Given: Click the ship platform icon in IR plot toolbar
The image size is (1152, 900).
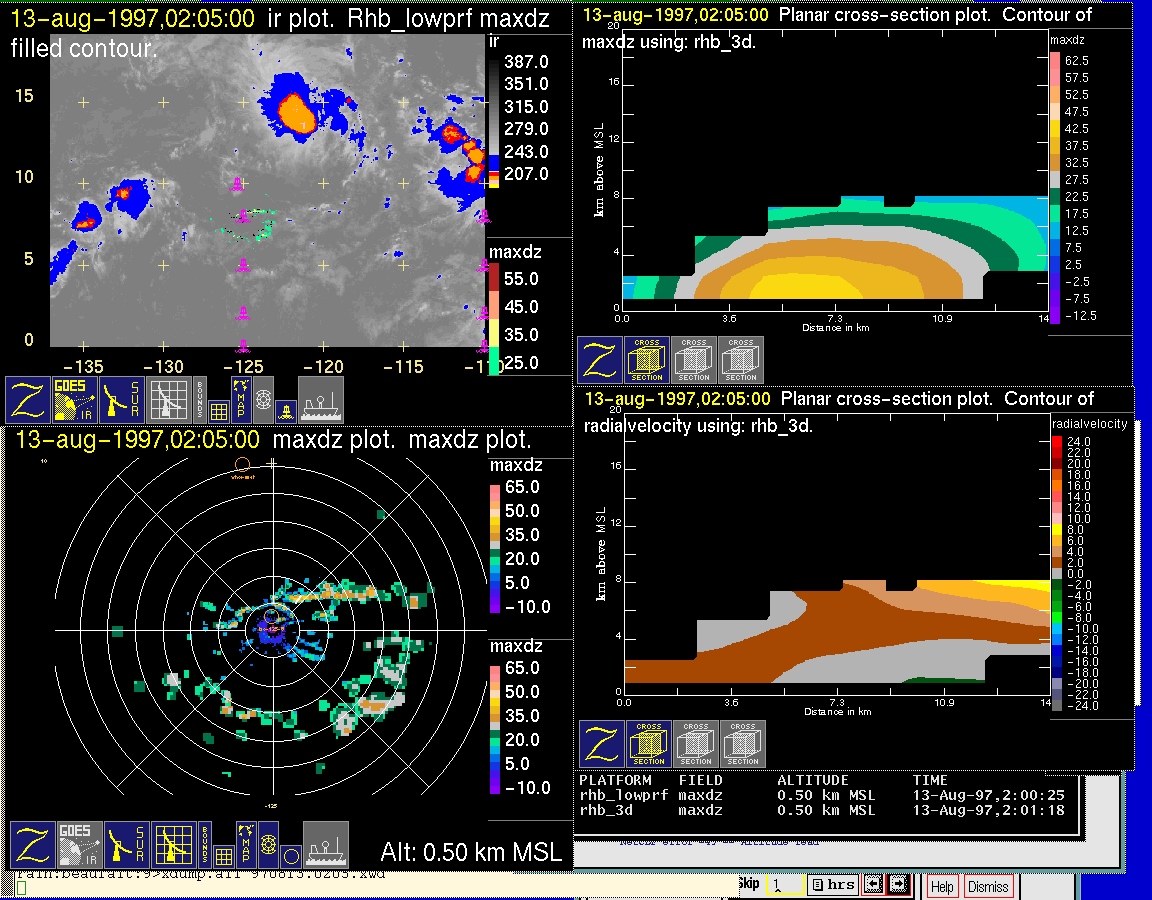Looking at the screenshot, I should tap(321, 399).
